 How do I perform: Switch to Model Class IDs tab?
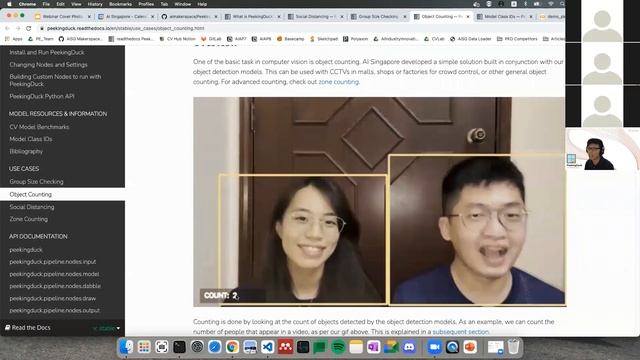point(505,17)
